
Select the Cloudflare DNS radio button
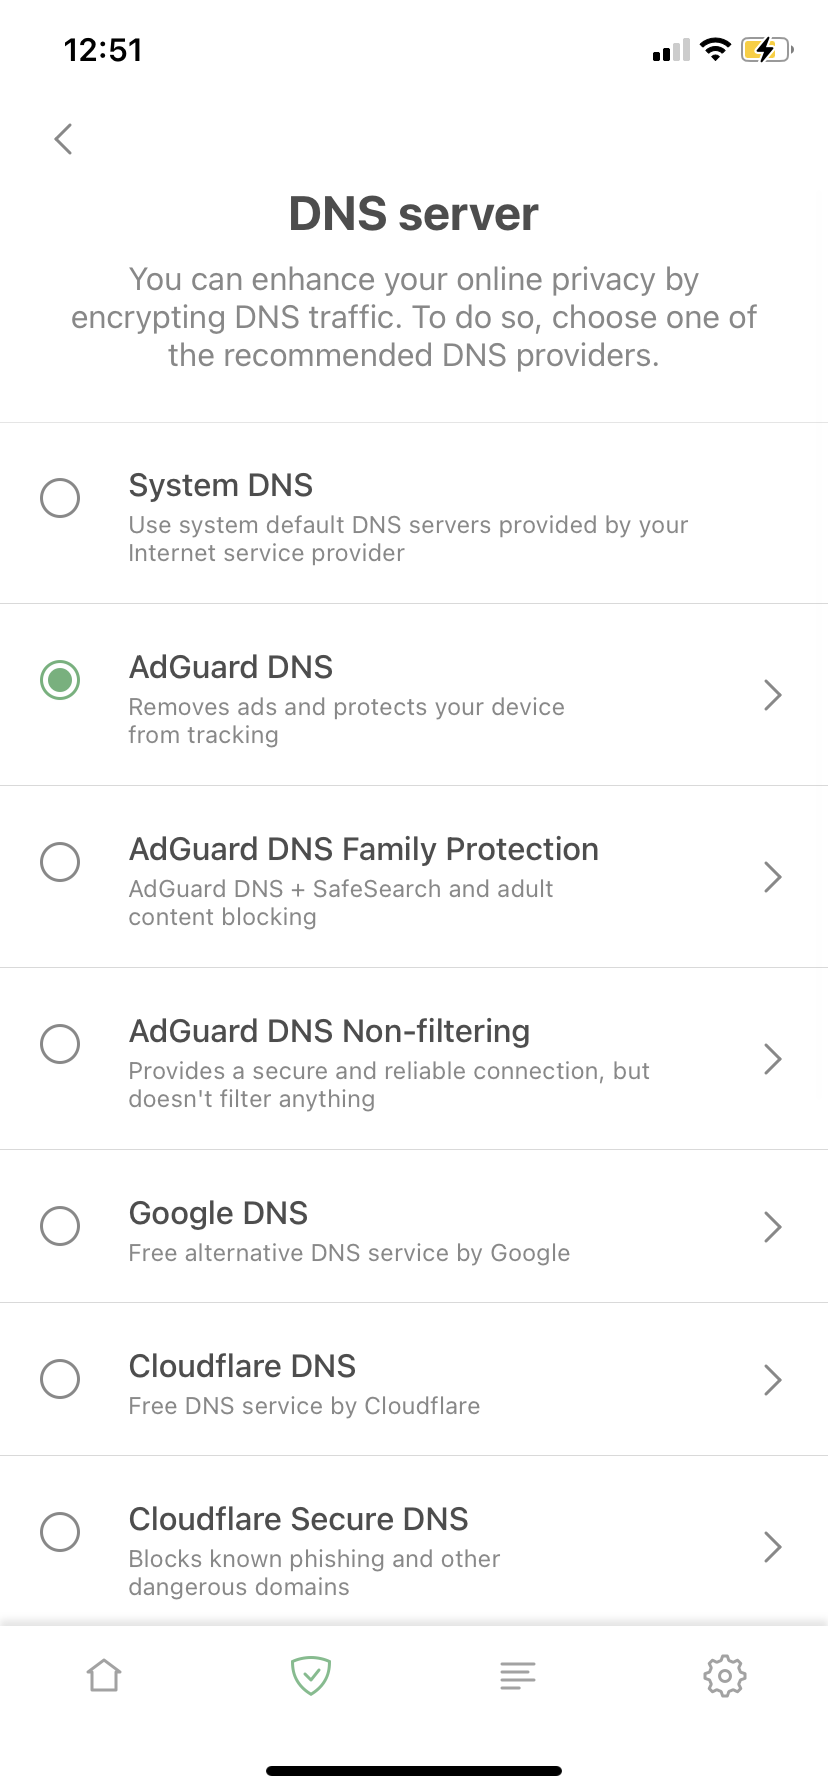click(60, 1378)
